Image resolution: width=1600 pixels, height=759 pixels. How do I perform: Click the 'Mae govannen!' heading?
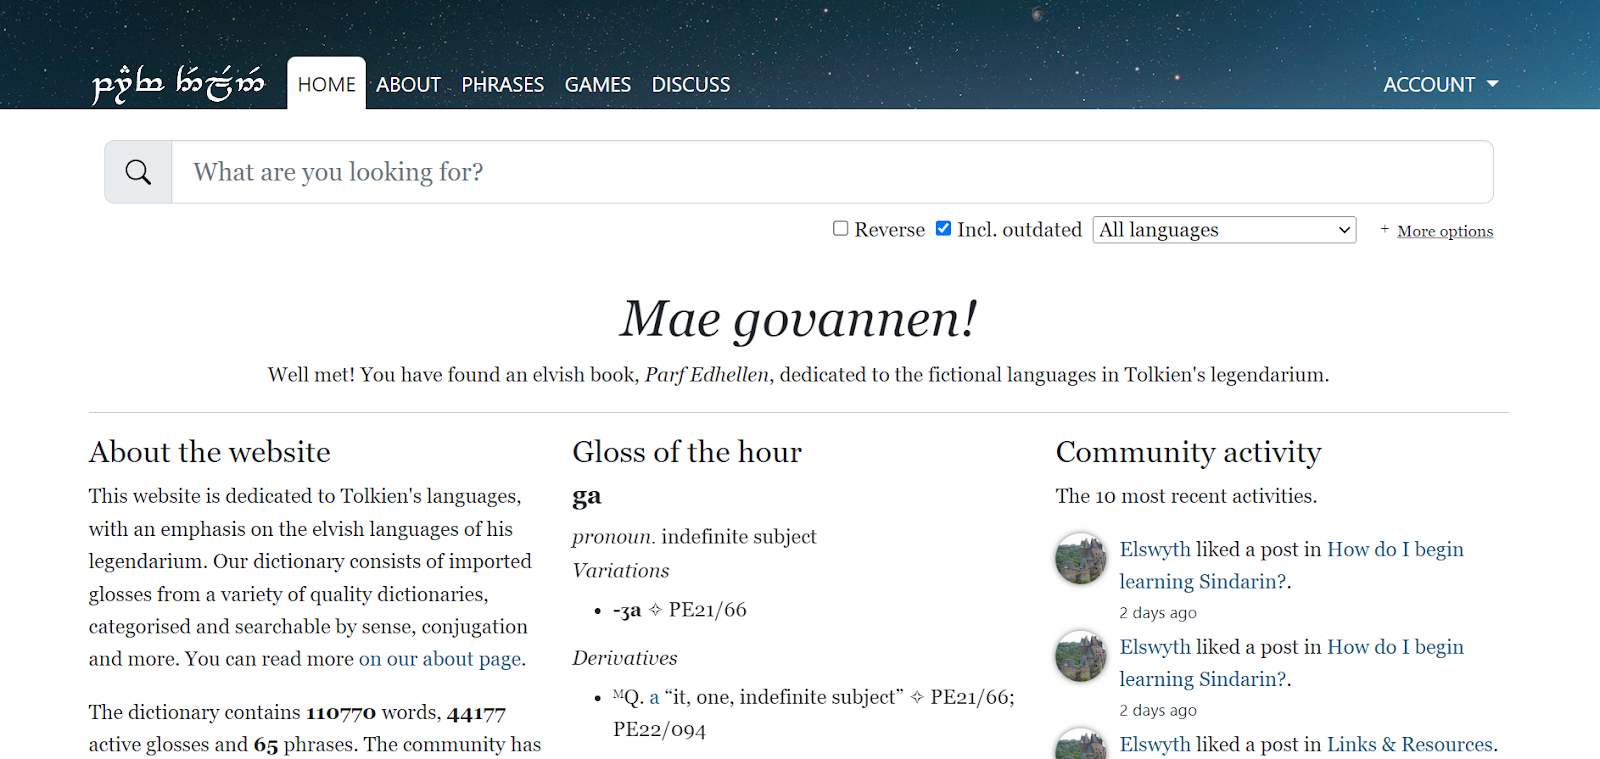click(x=799, y=320)
